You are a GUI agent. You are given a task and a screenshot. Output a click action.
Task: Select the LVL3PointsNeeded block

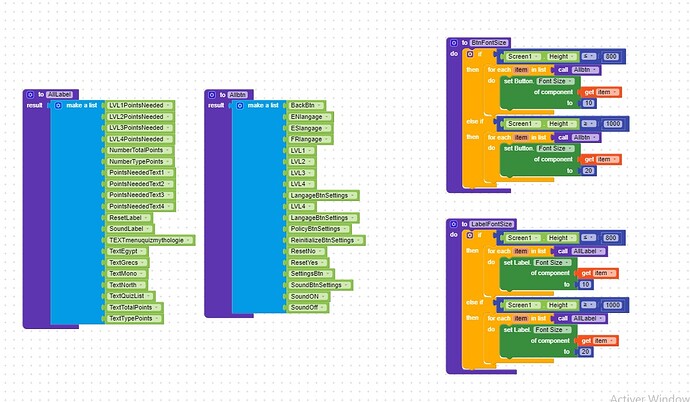point(140,128)
